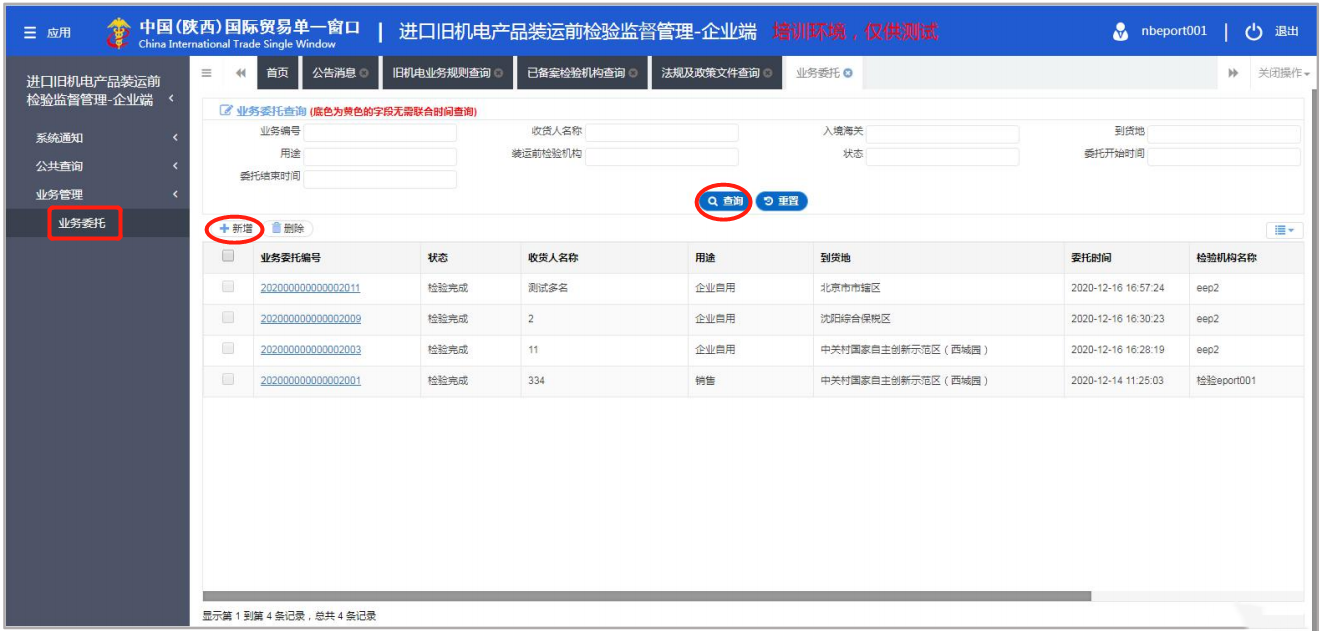The height and width of the screenshot is (631, 1321).
Task: Click the tab bar scroll-right double arrow
Action: point(1233,73)
